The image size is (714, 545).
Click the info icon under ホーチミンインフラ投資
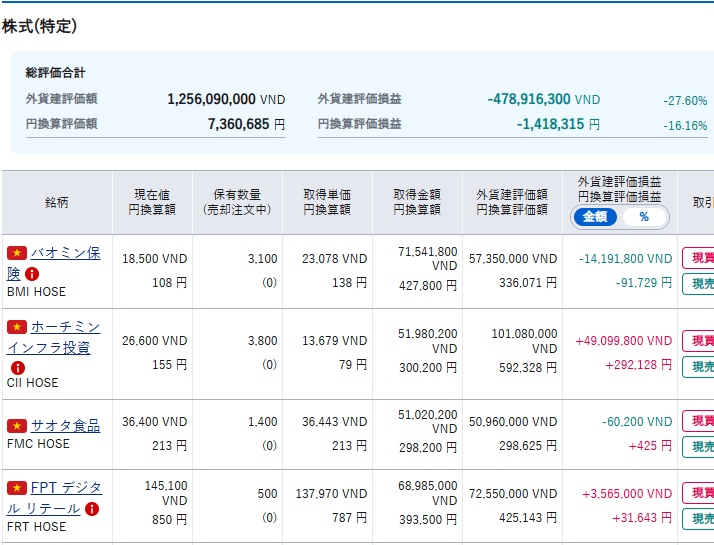(17, 367)
